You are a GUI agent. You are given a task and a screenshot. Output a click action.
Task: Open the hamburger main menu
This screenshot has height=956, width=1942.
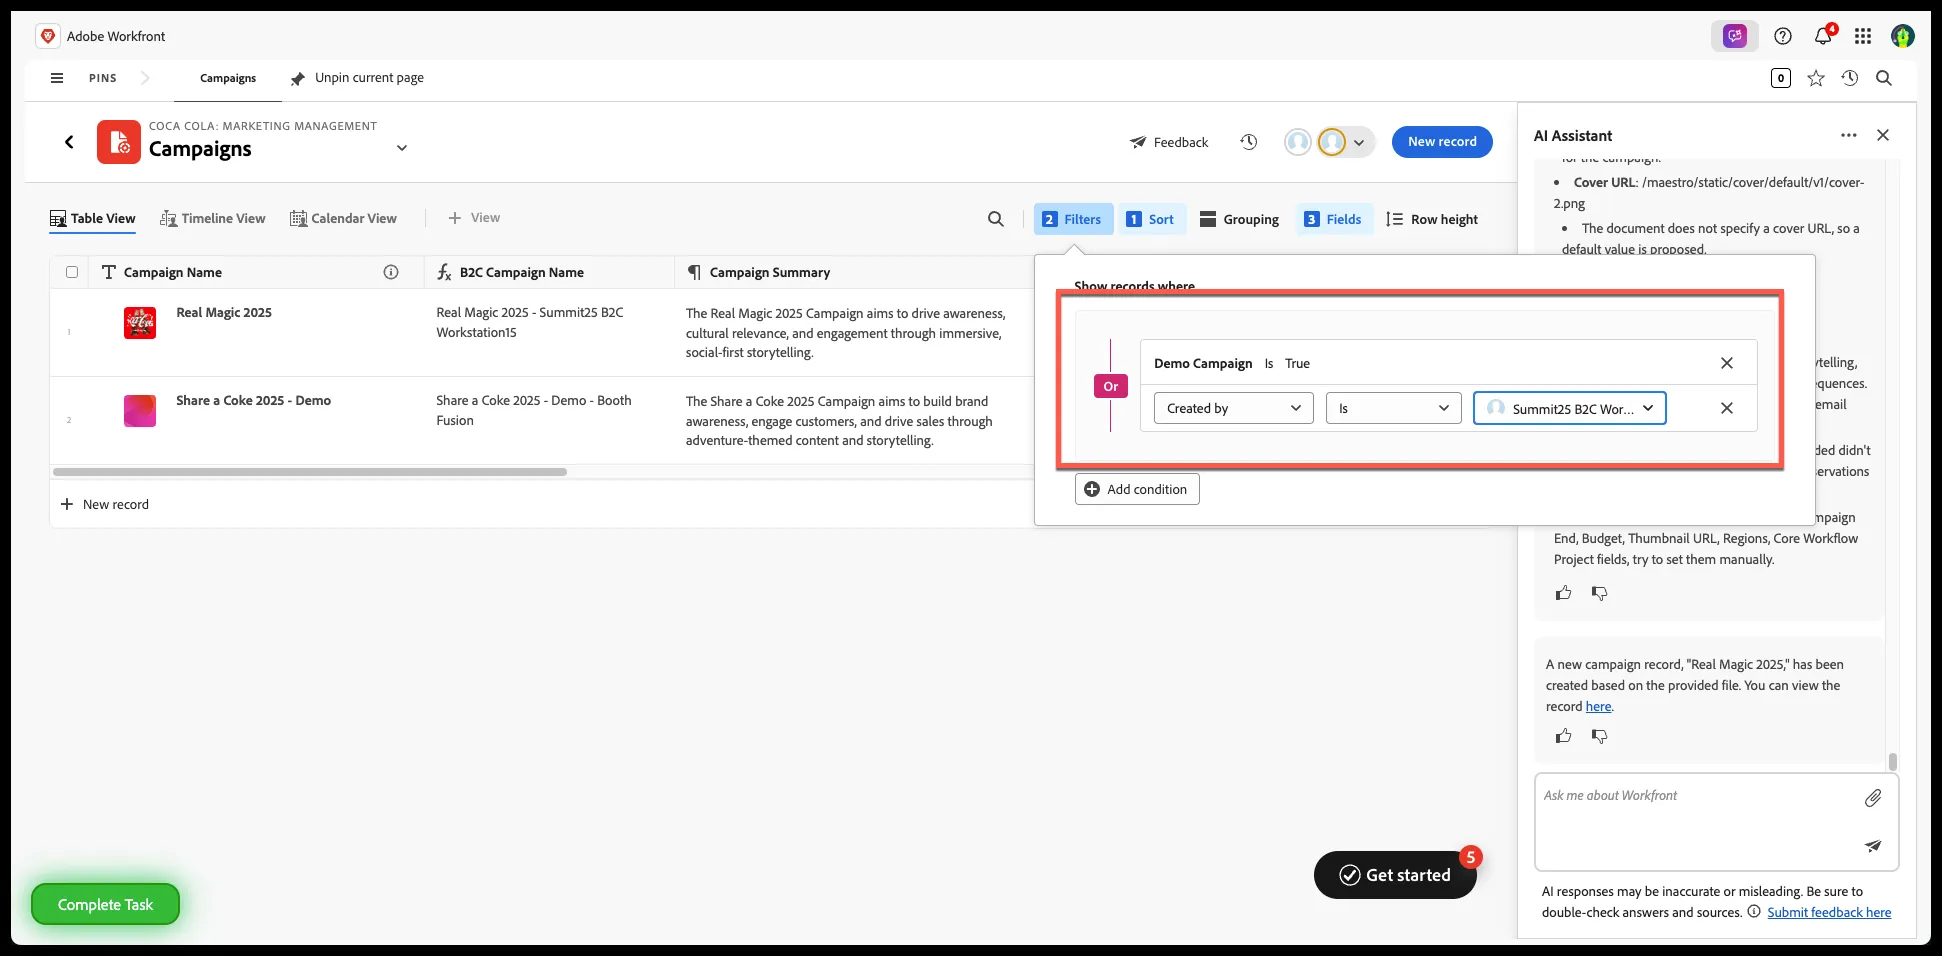pyautogui.click(x=57, y=78)
